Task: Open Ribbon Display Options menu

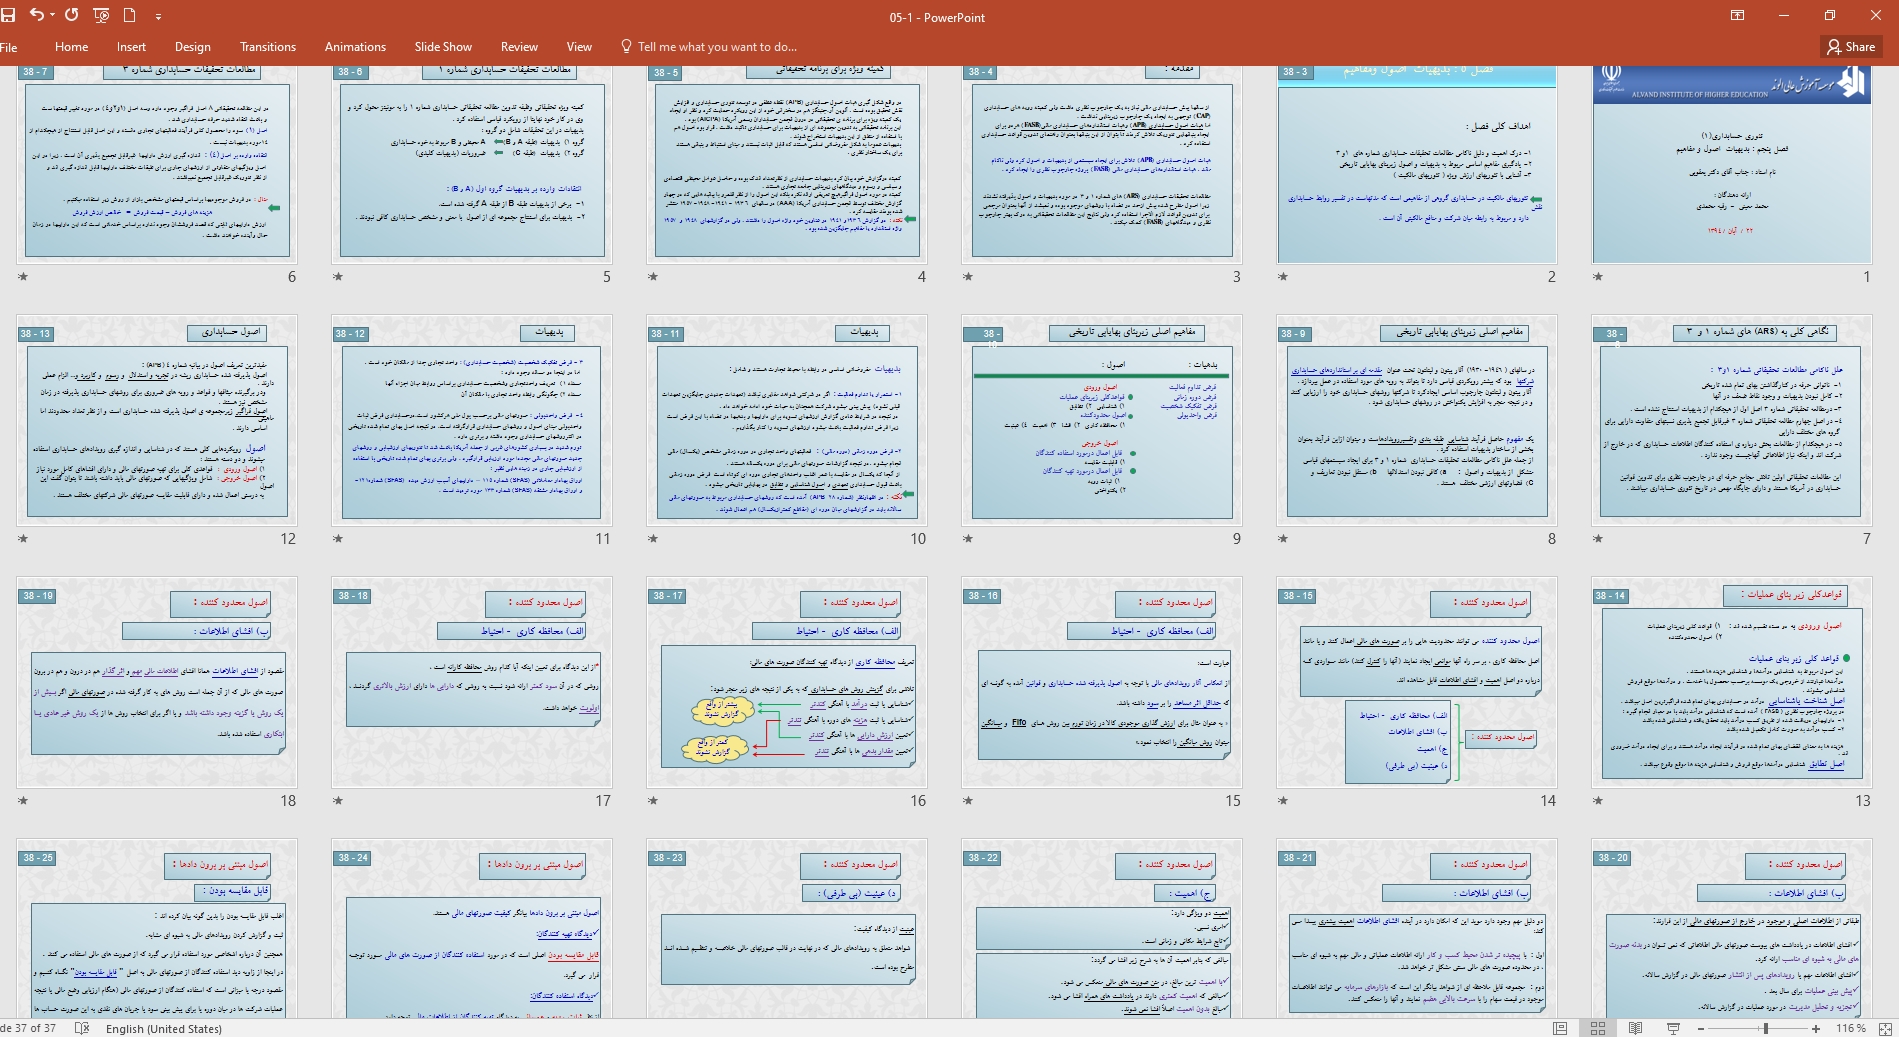Action: 1737,15
